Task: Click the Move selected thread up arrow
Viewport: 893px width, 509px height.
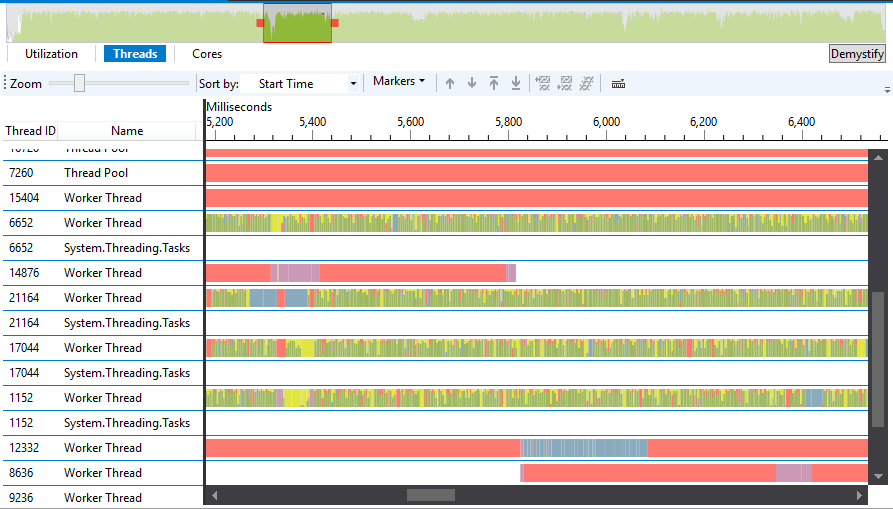Action: point(450,84)
